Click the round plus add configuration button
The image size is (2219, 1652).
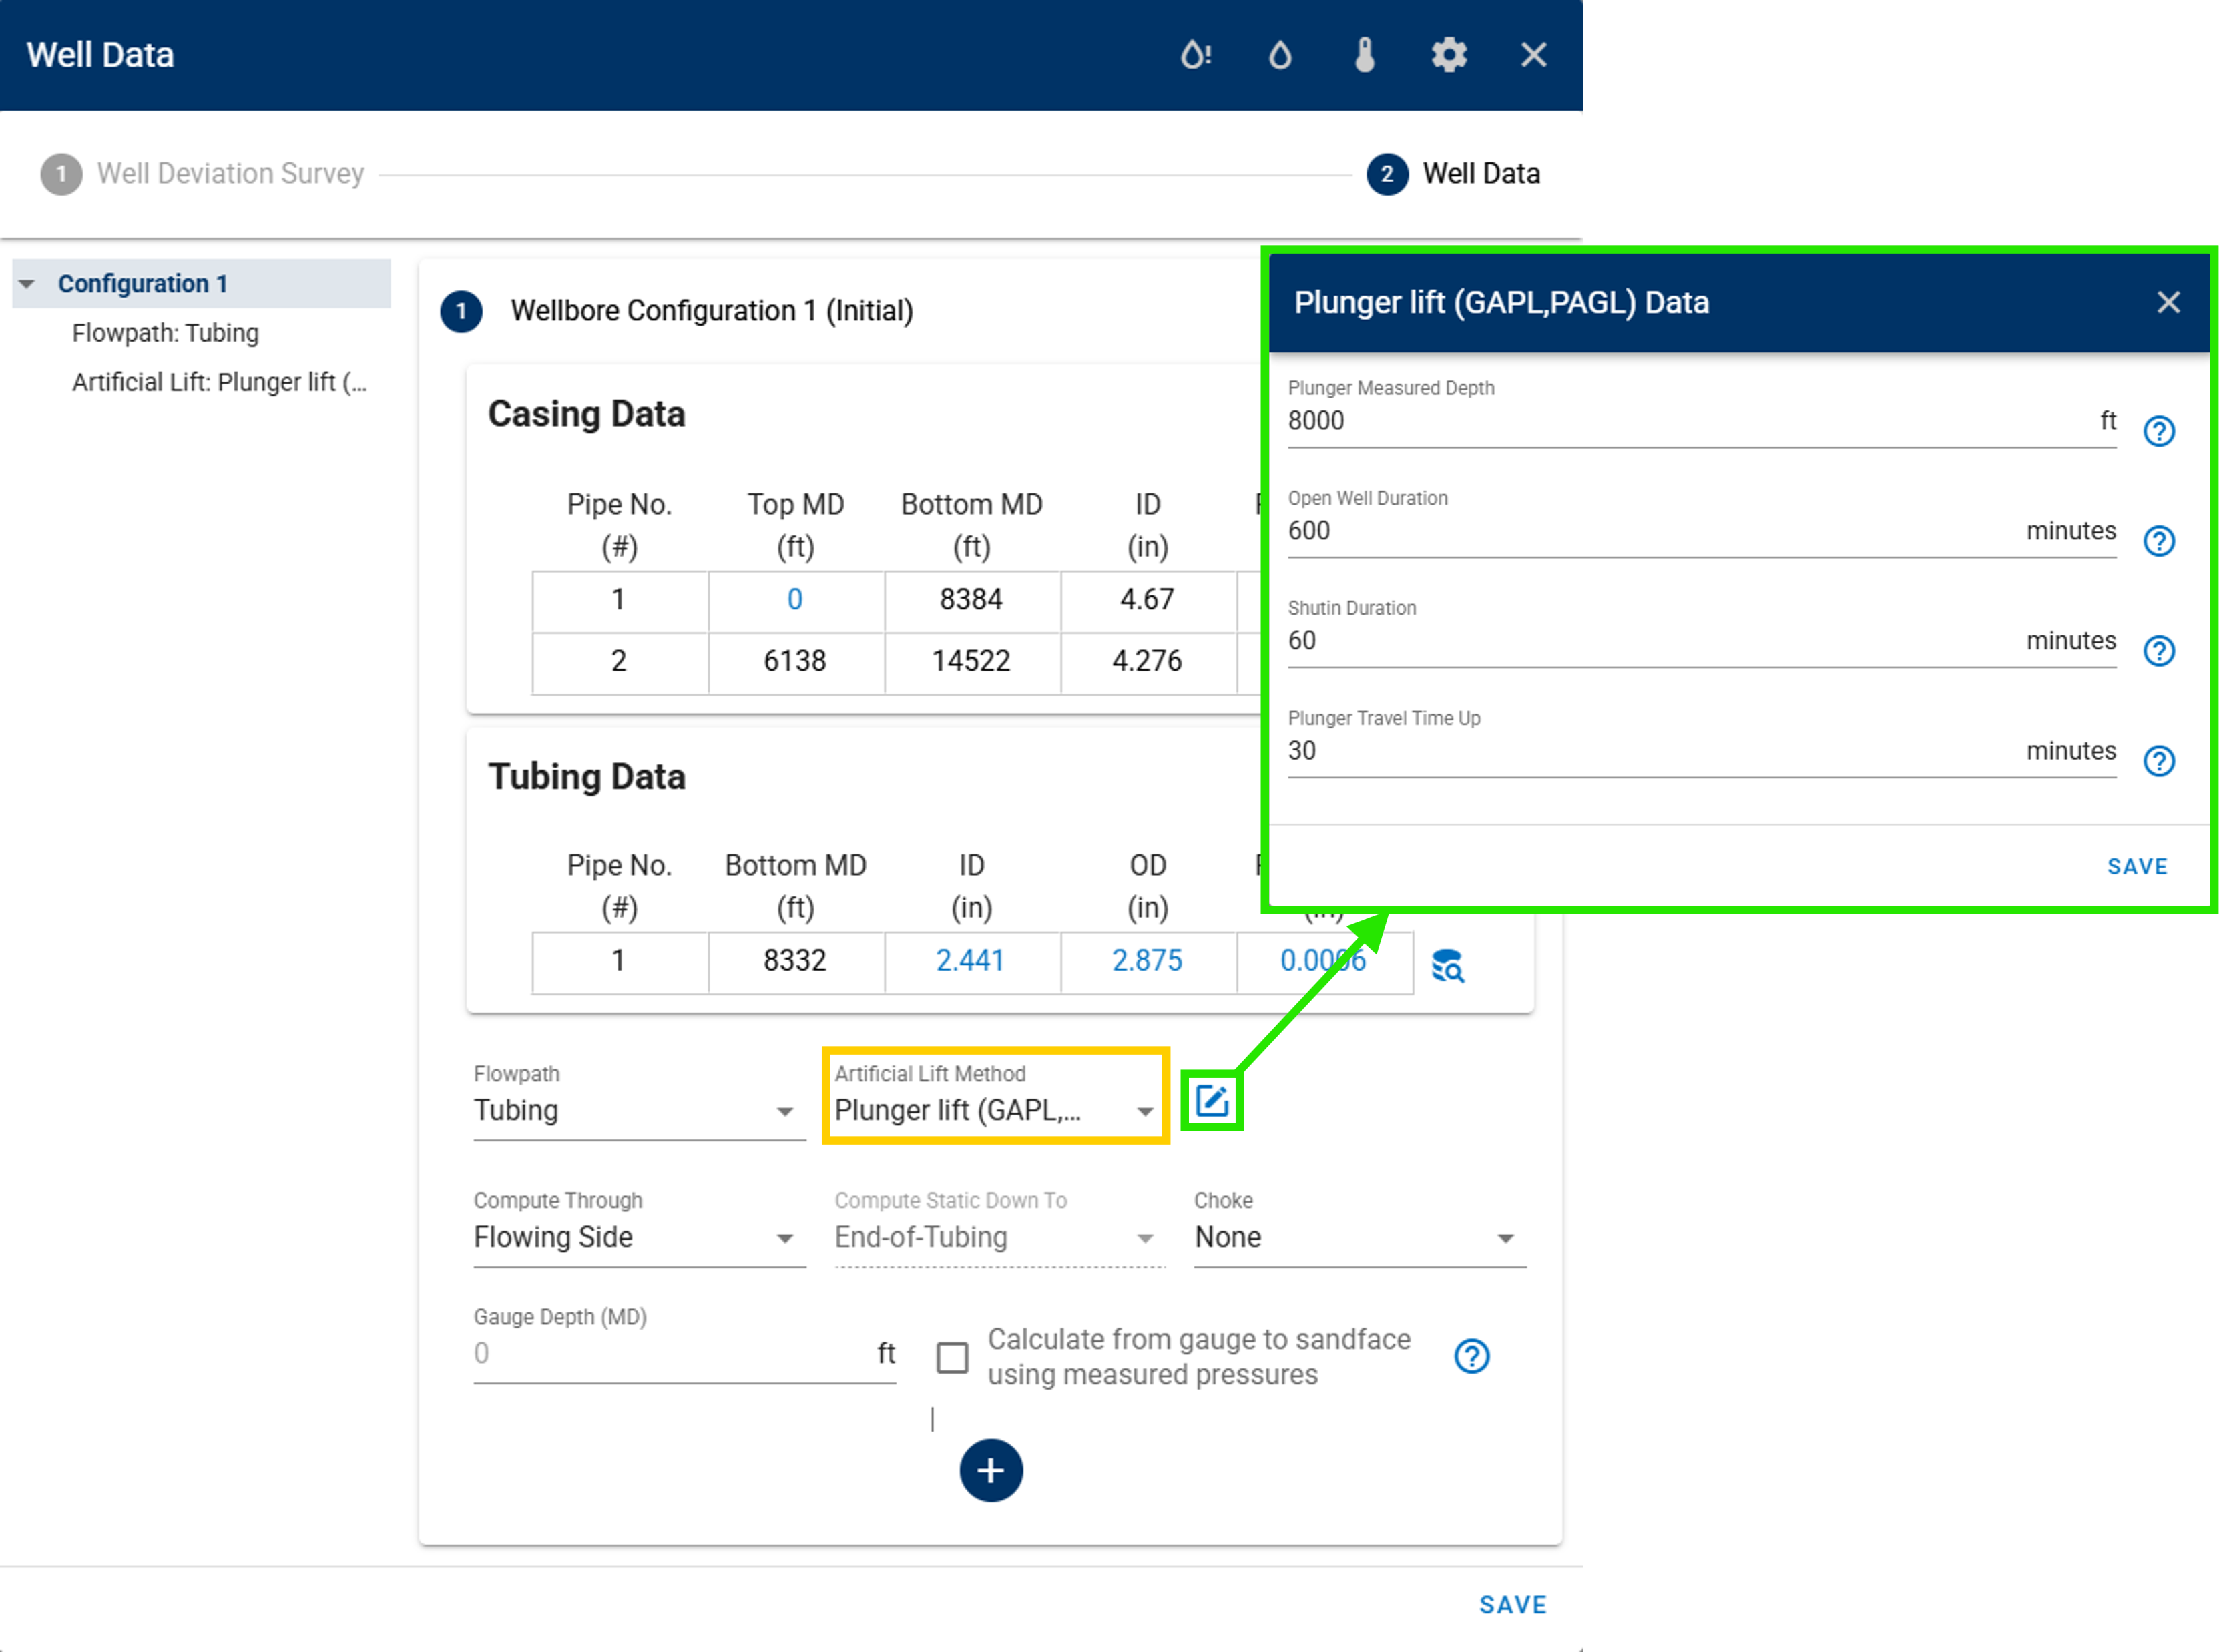pos(990,1470)
